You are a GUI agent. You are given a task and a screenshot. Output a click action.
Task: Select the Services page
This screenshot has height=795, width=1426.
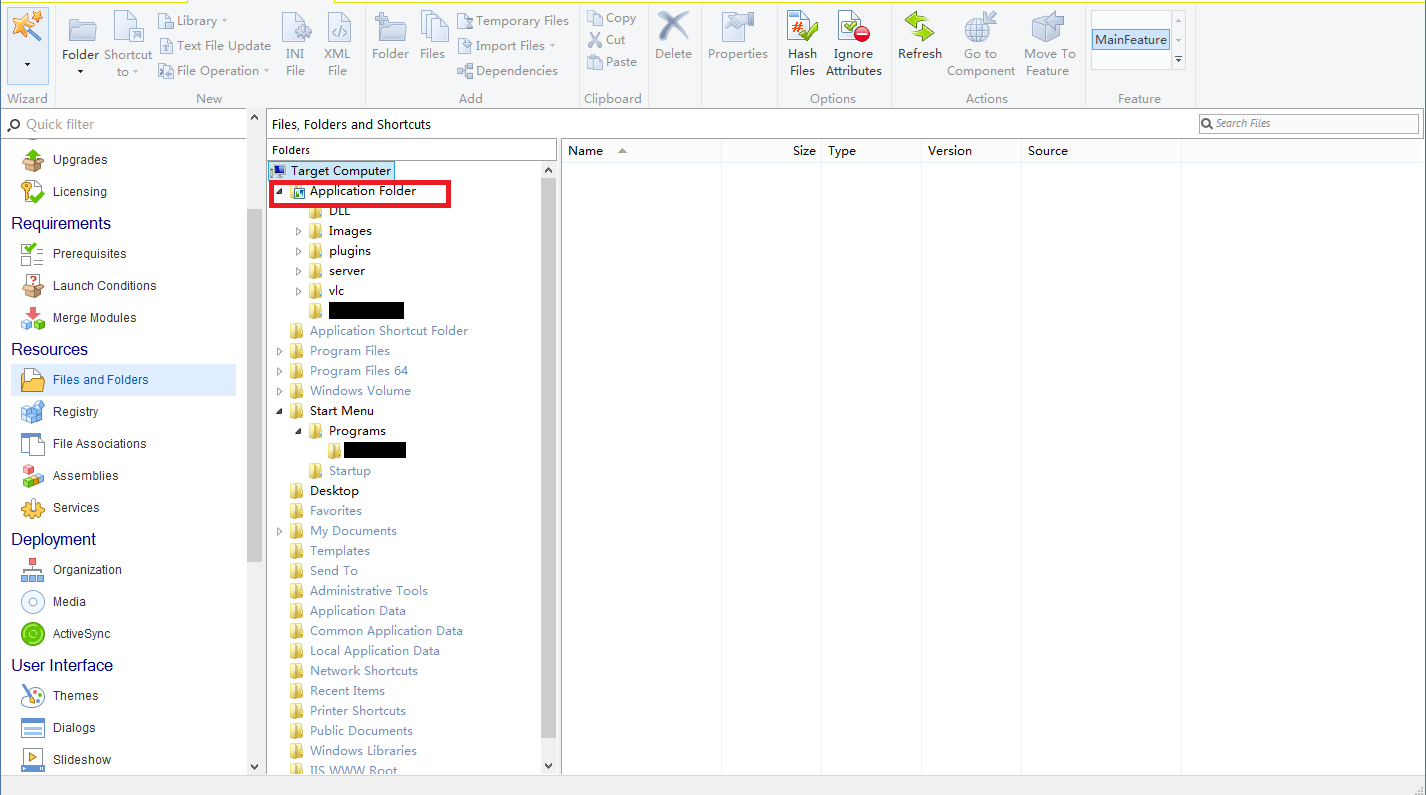(x=76, y=508)
